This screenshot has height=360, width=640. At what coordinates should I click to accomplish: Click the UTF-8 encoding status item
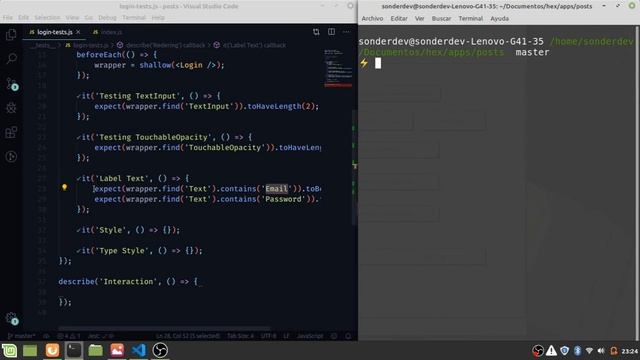pyautogui.click(x=268, y=336)
